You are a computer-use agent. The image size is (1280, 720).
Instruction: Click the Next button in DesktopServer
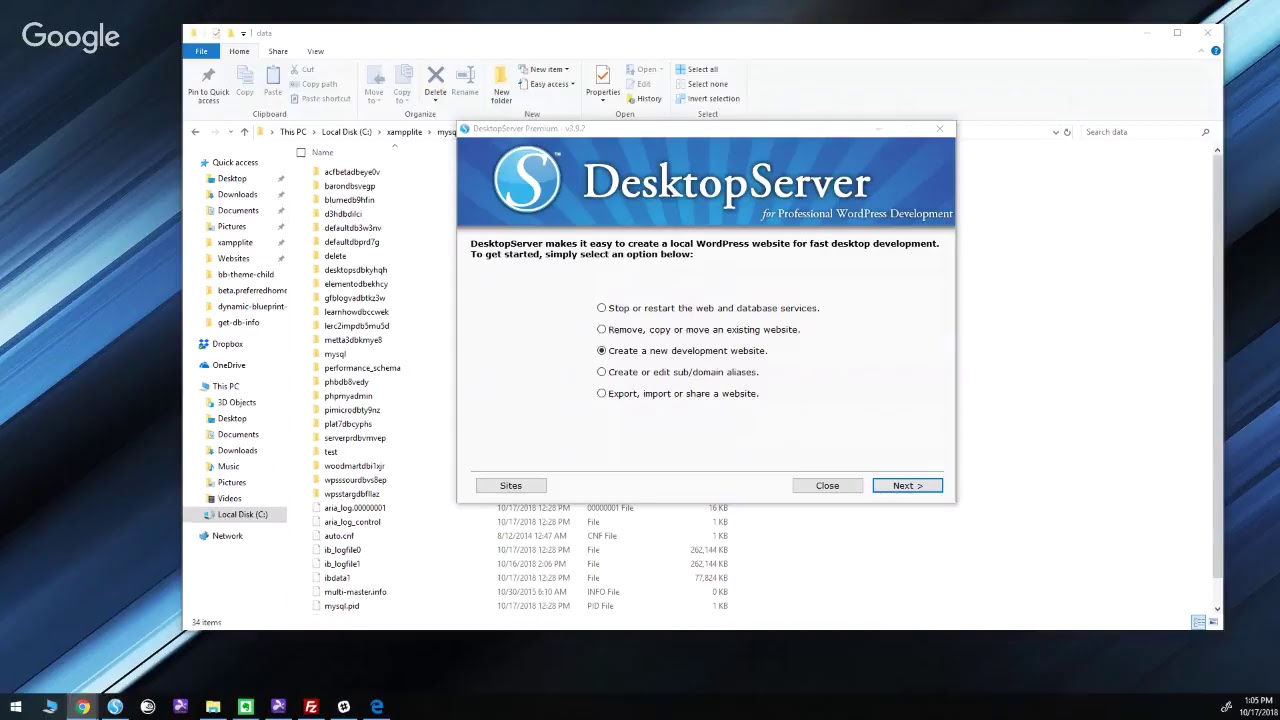pyautogui.click(x=907, y=486)
